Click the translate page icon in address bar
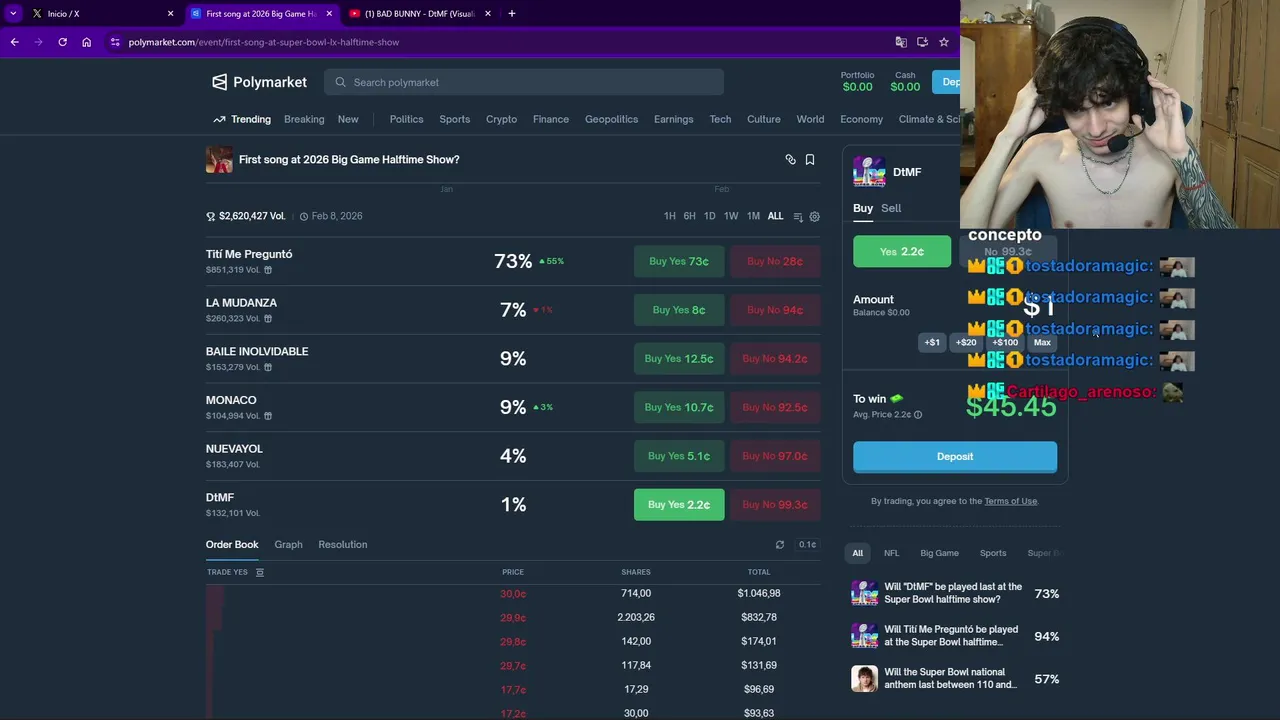Image resolution: width=1280 pixels, height=720 pixels. click(901, 42)
